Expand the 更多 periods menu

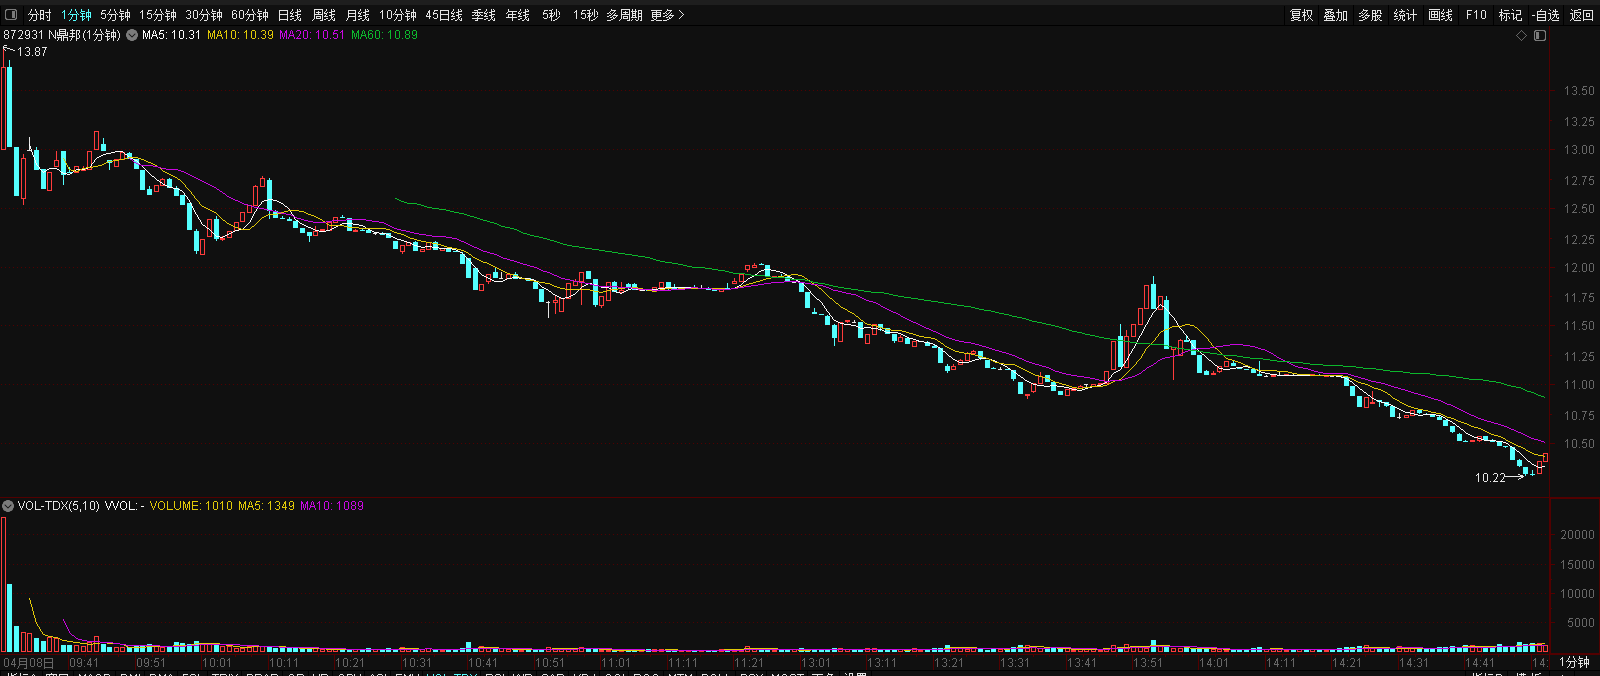(667, 15)
